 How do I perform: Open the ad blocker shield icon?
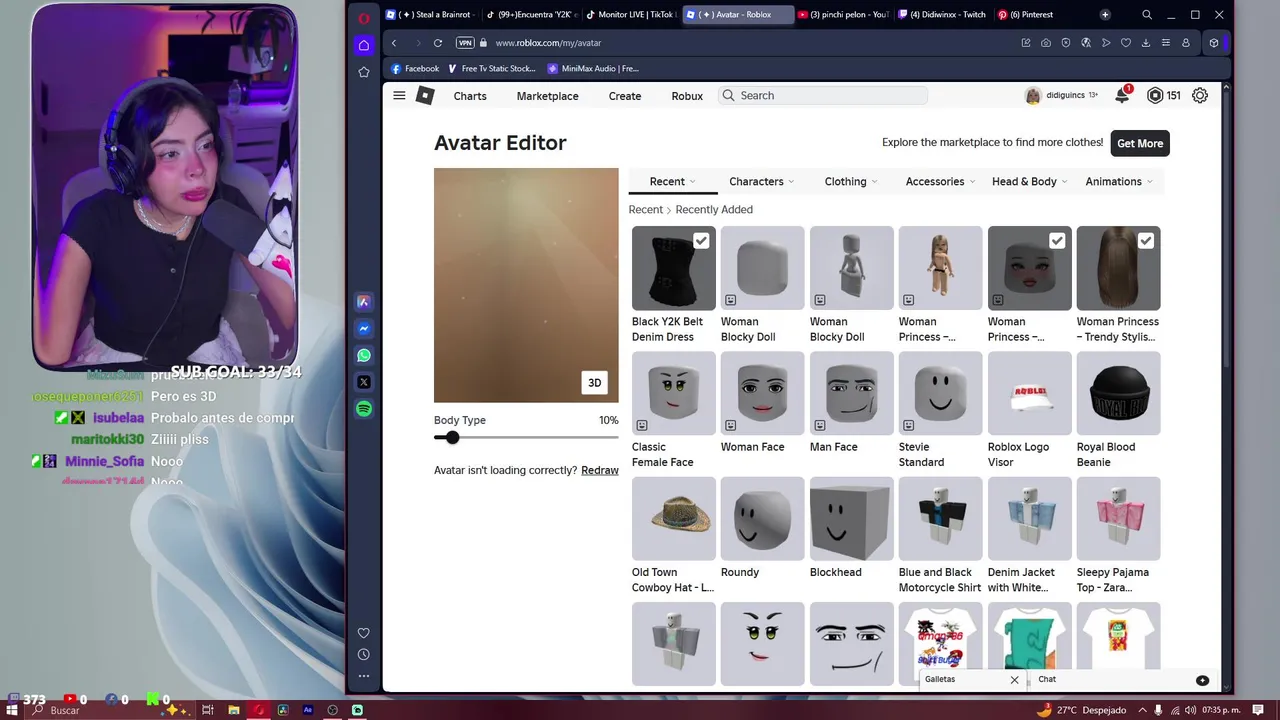click(1066, 43)
